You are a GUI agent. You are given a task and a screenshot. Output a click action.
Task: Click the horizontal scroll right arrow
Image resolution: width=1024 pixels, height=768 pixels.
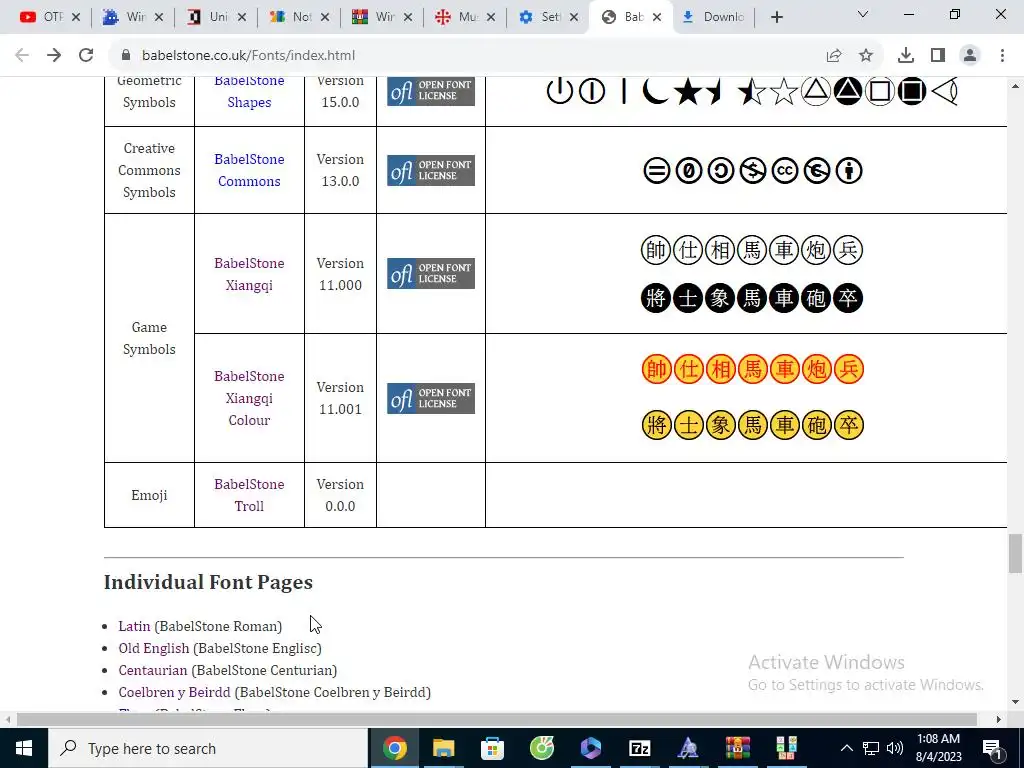tap(999, 720)
